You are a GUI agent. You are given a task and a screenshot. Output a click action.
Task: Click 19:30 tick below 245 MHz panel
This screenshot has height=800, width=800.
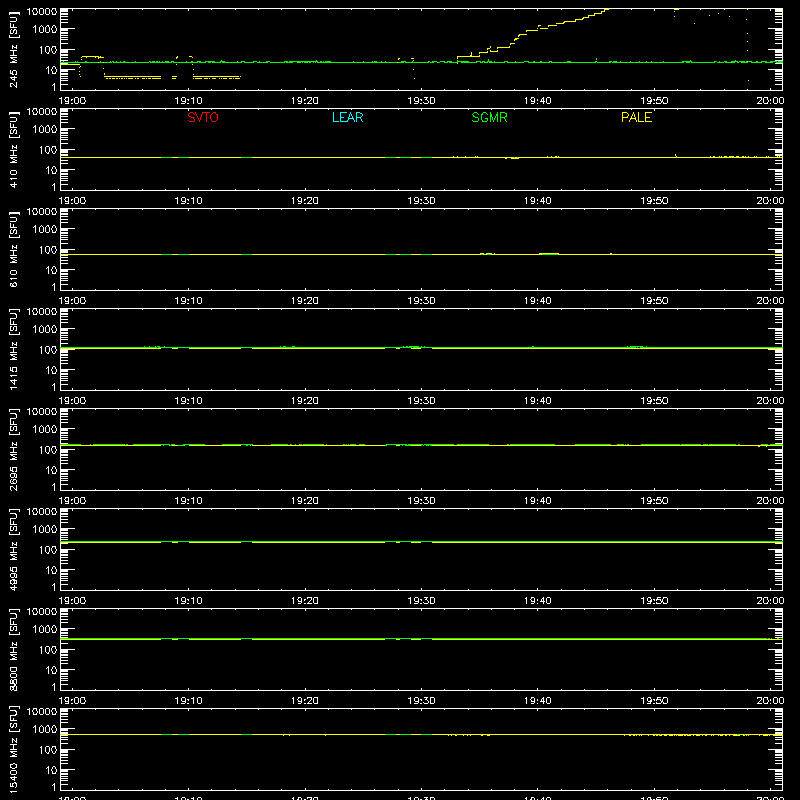click(421, 101)
